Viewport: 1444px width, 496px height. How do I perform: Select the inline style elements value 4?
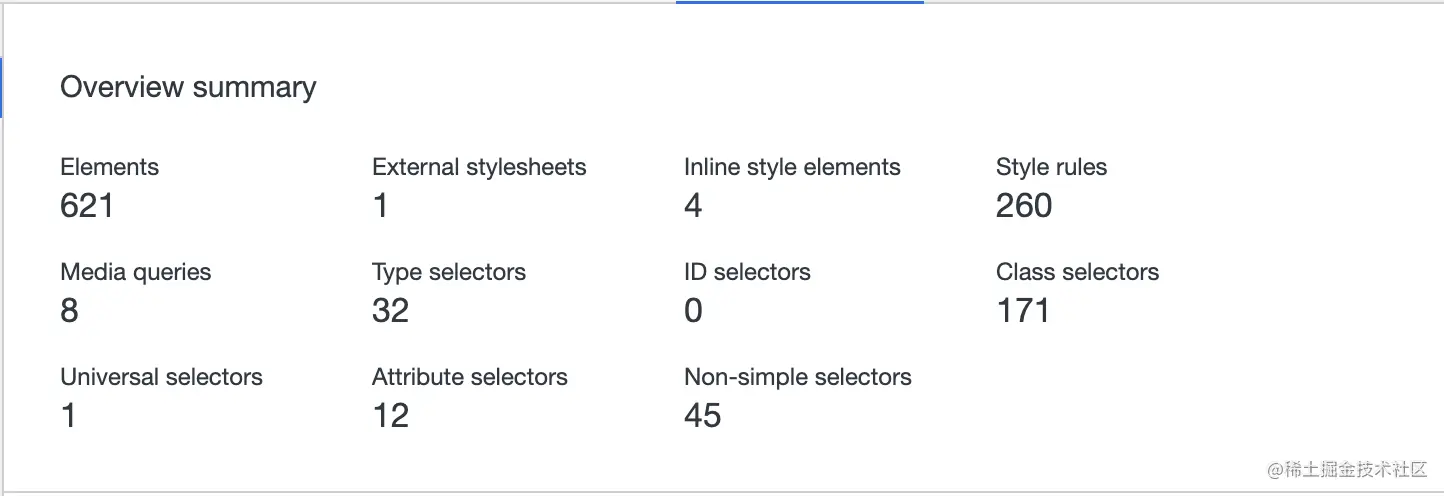tap(693, 206)
